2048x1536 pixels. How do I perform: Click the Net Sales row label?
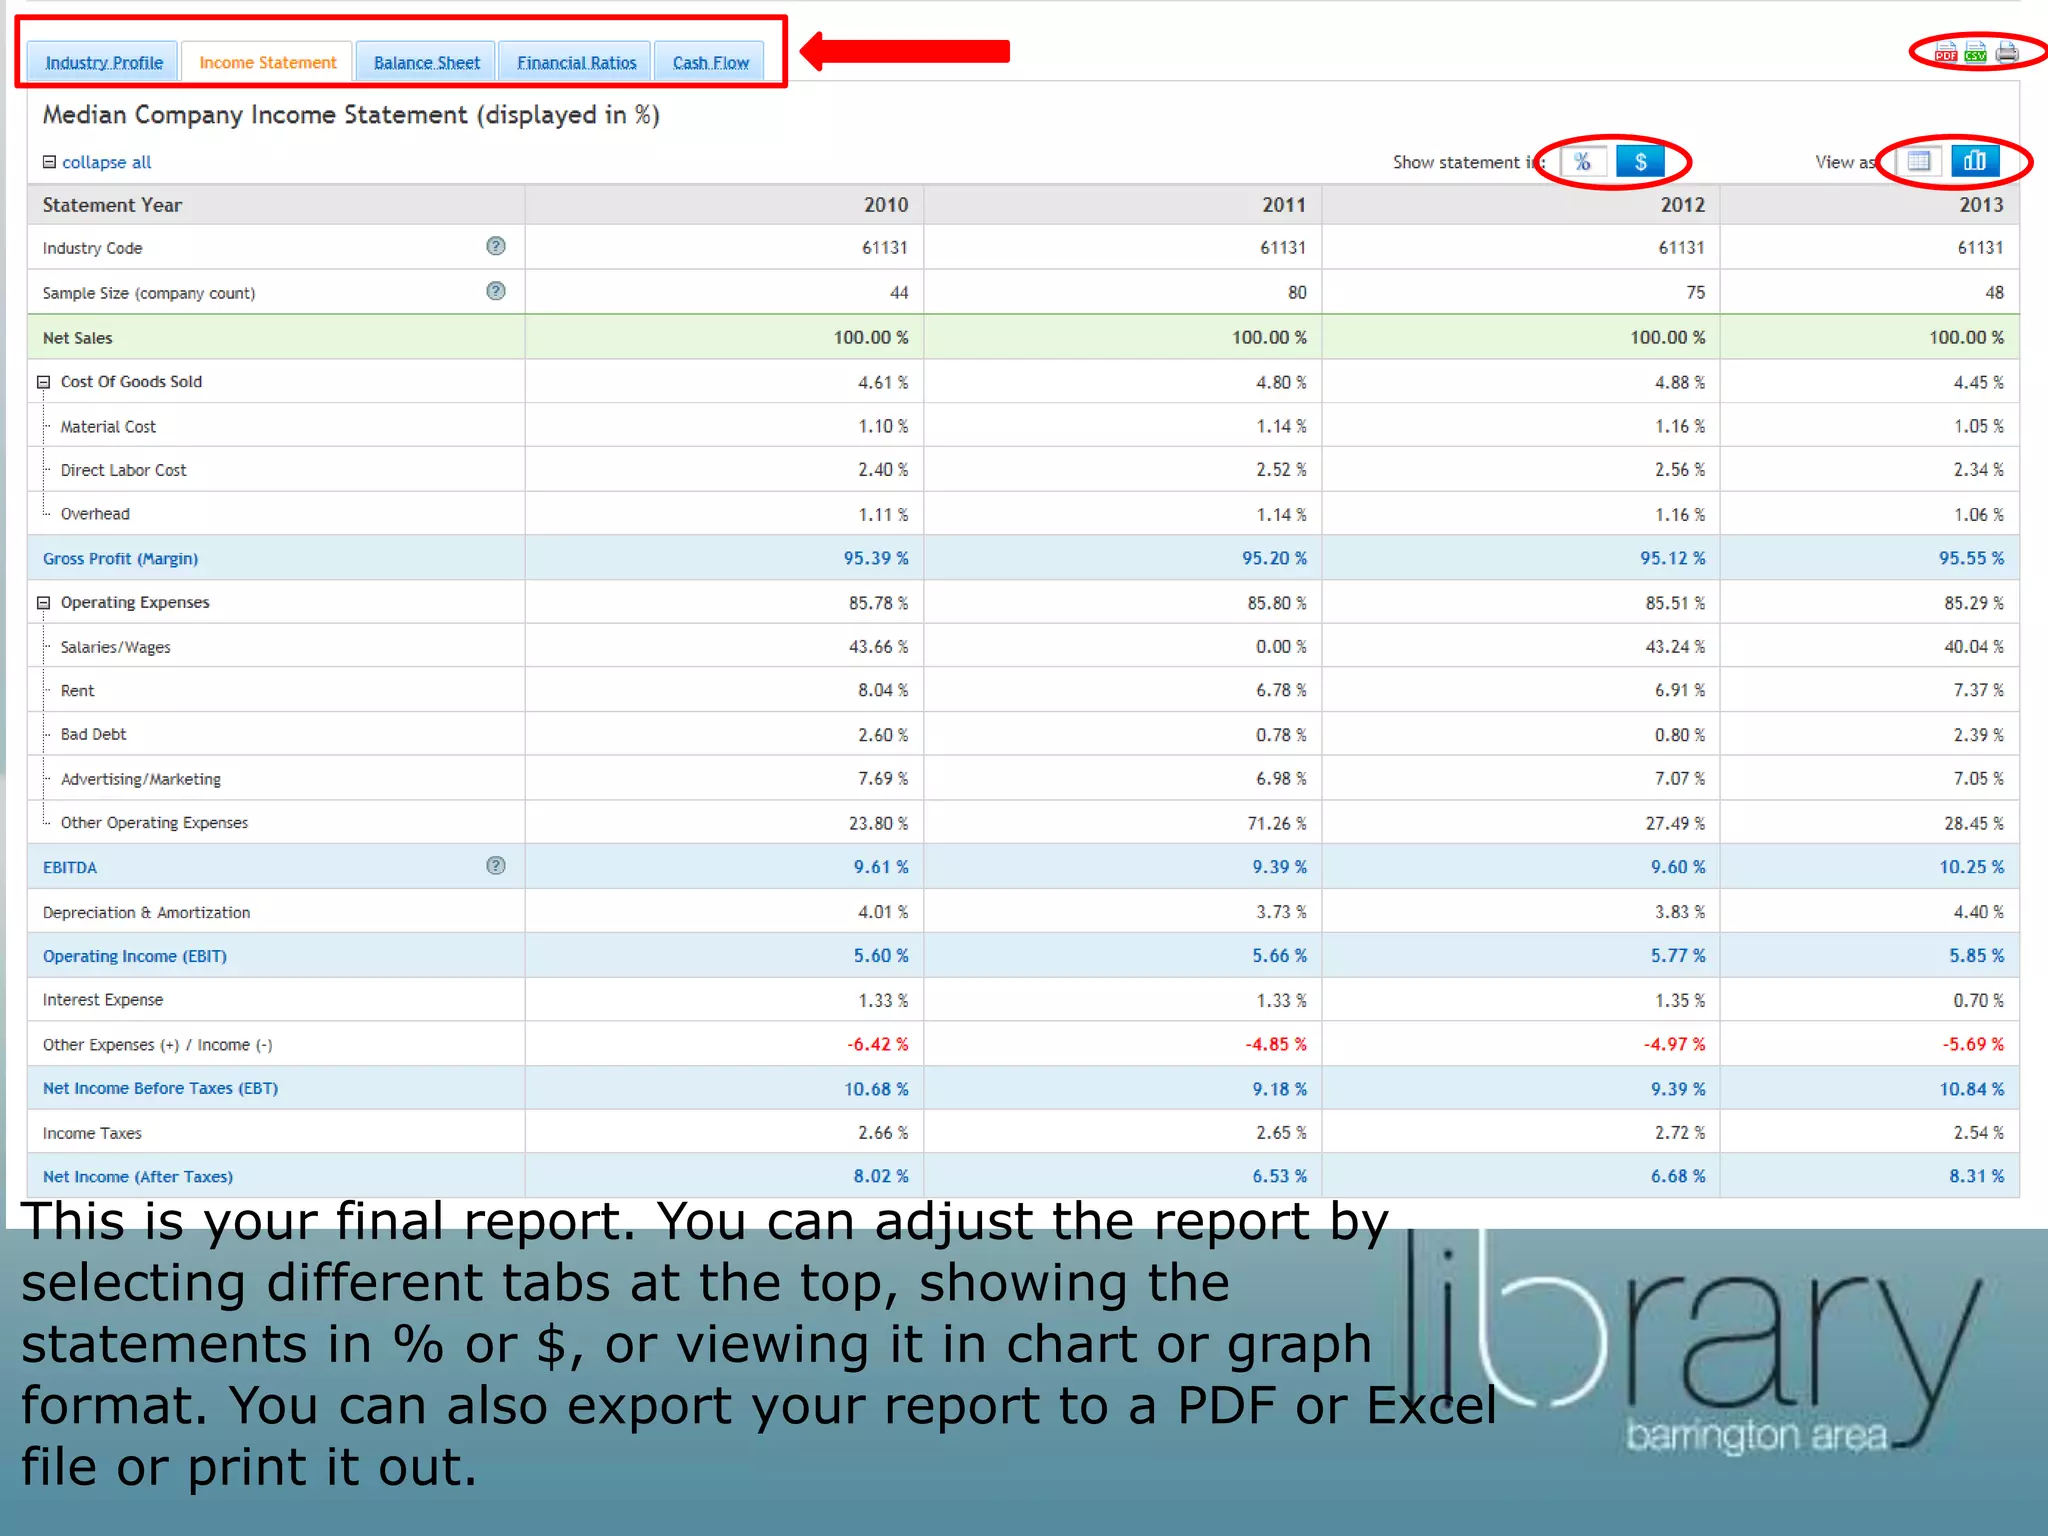[77, 338]
